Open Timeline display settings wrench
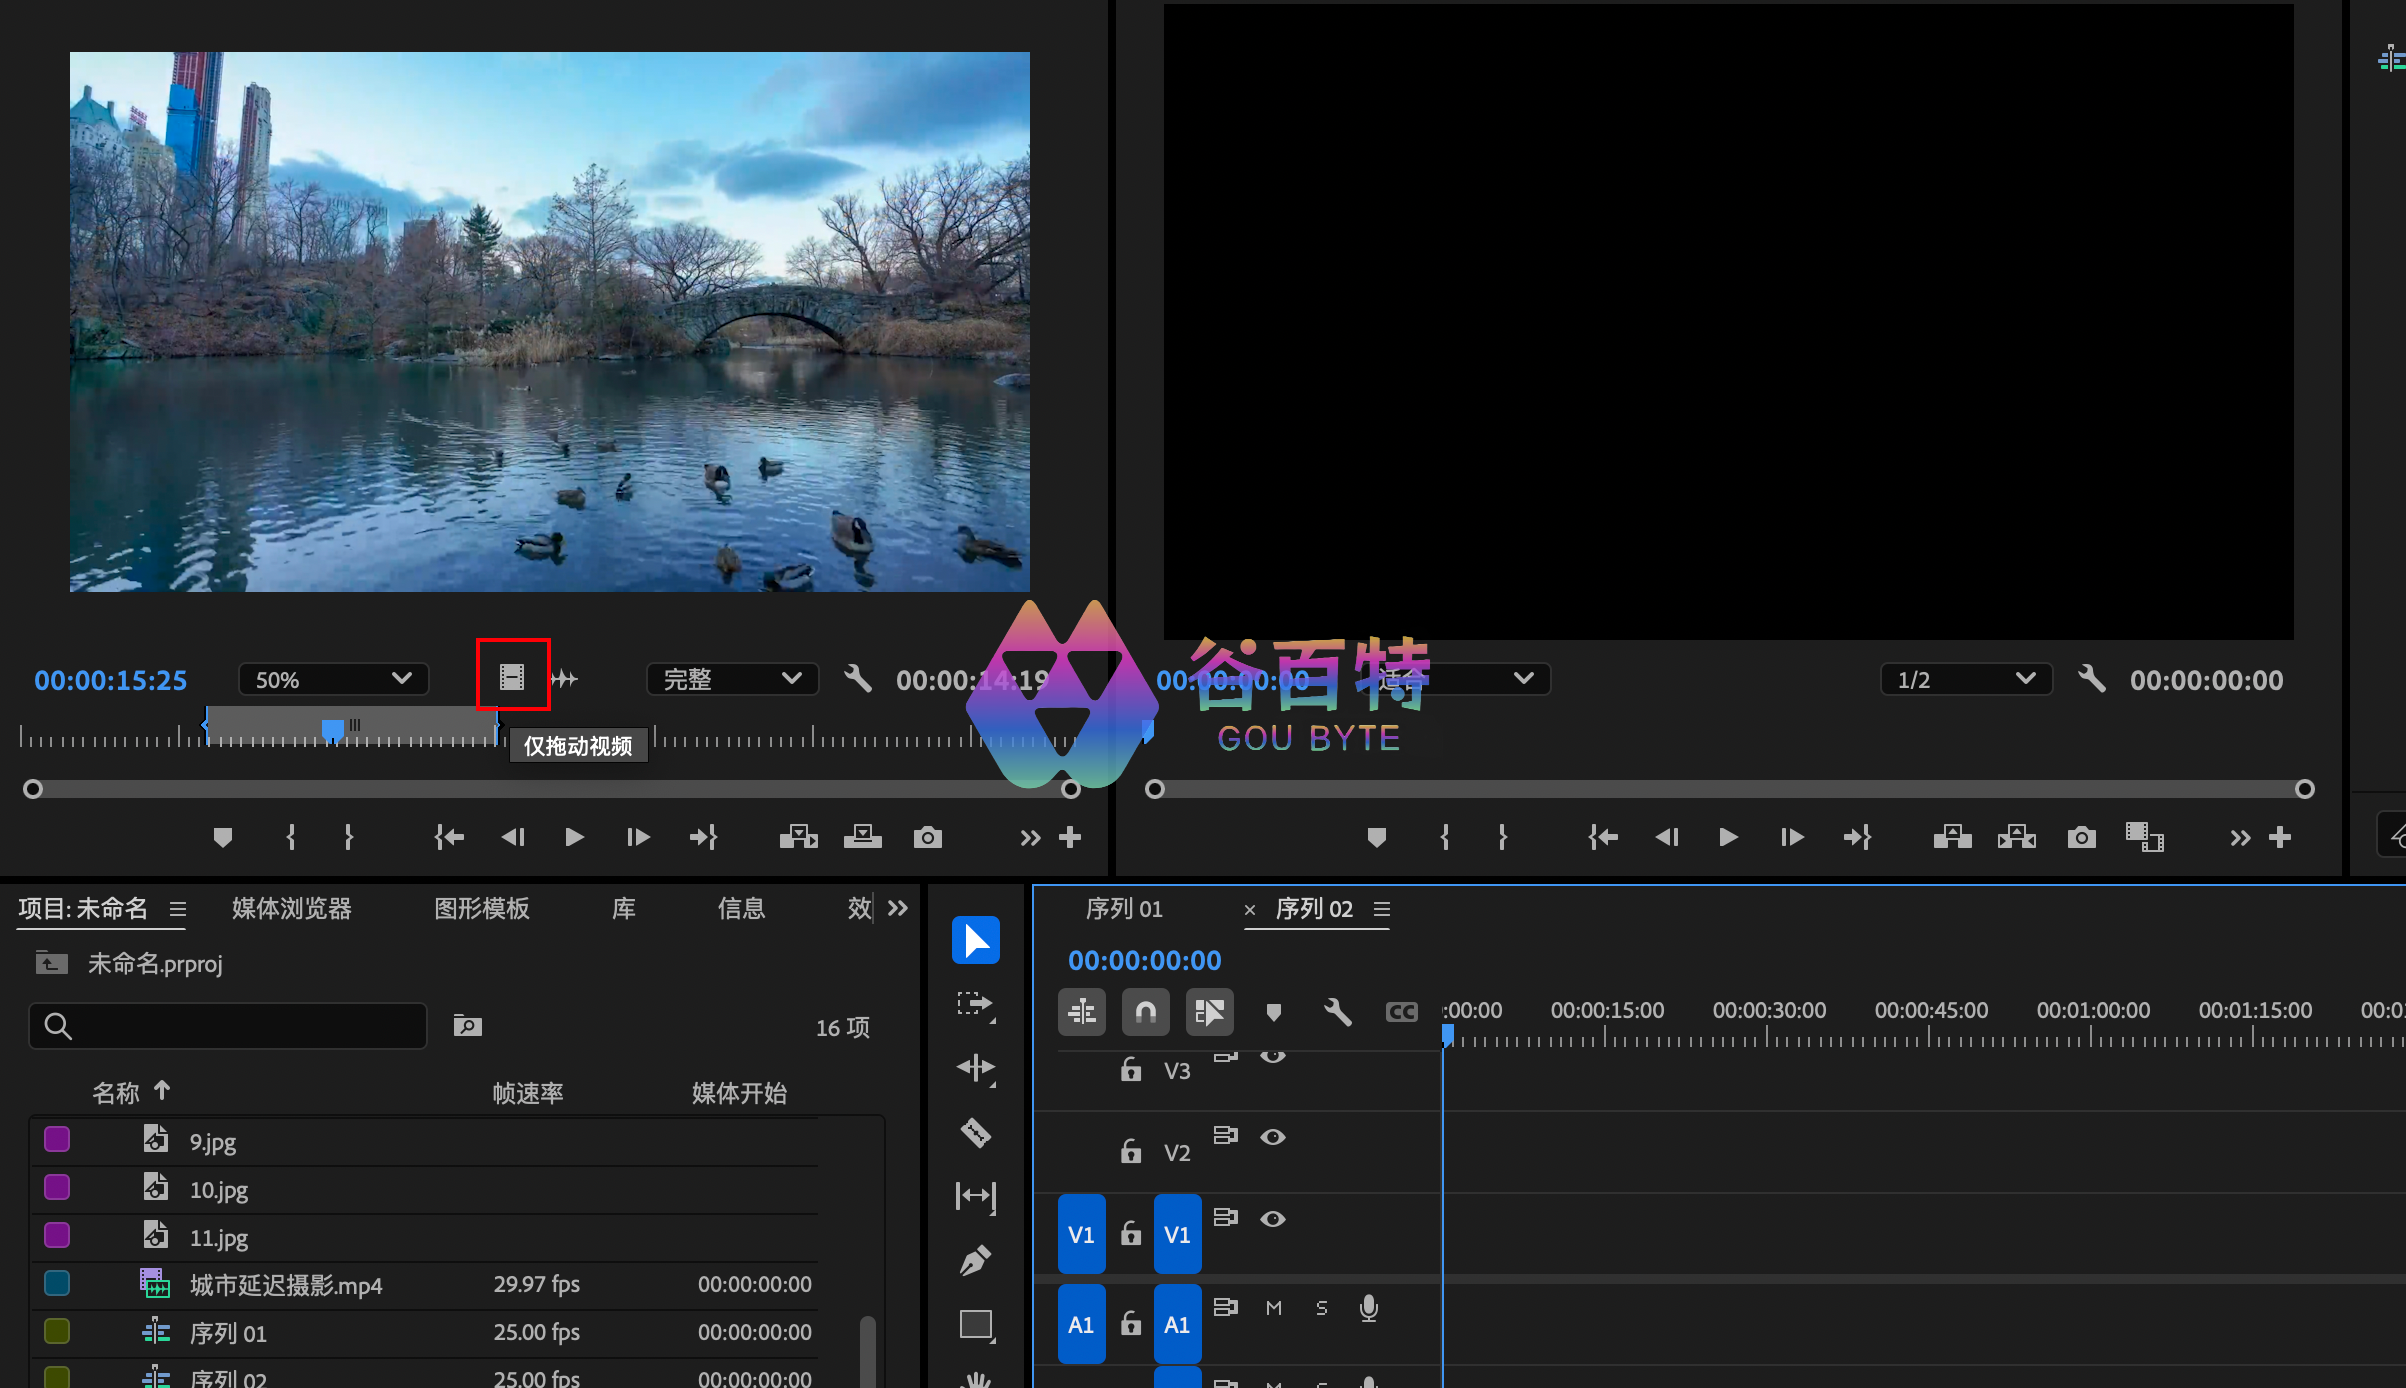2406x1388 pixels. 1337,1012
